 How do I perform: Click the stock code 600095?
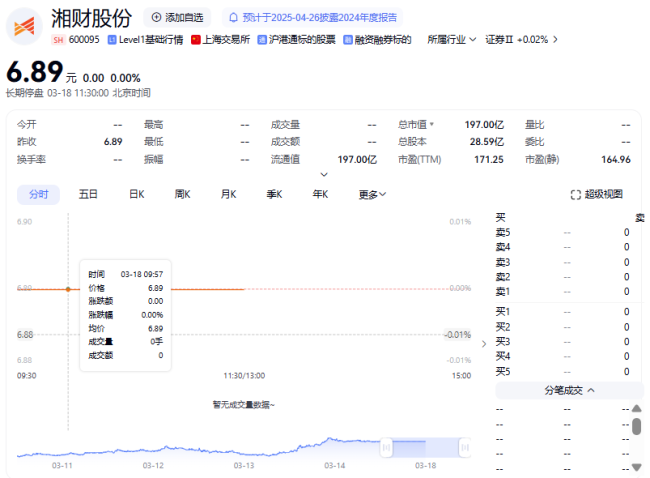tap(84, 40)
